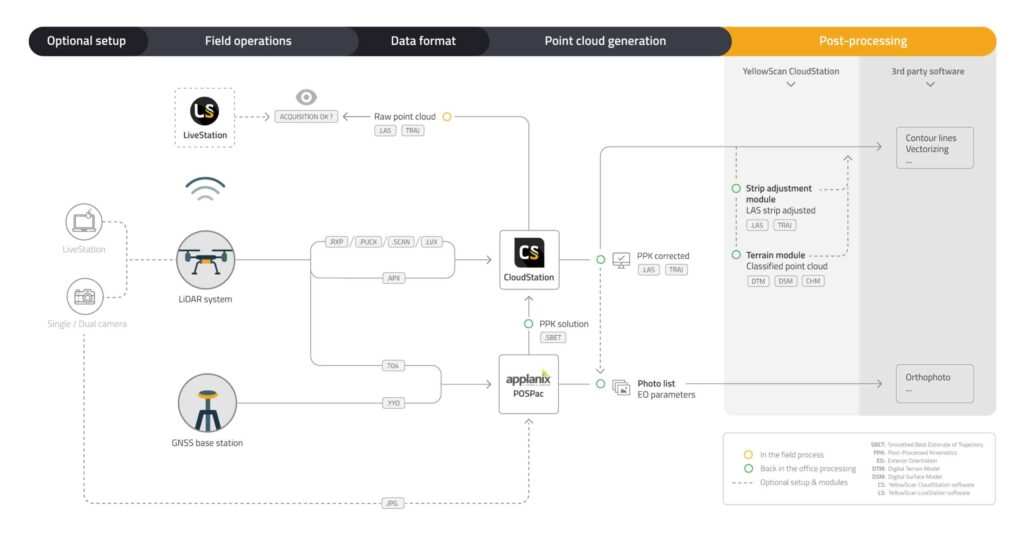Open the applanix POSPac box

528,385
